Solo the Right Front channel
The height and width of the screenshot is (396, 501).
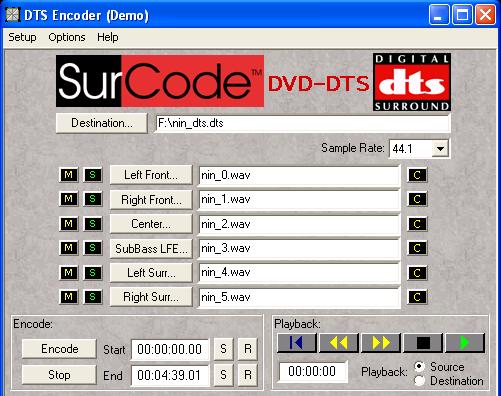pyautogui.click(x=92, y=199)
